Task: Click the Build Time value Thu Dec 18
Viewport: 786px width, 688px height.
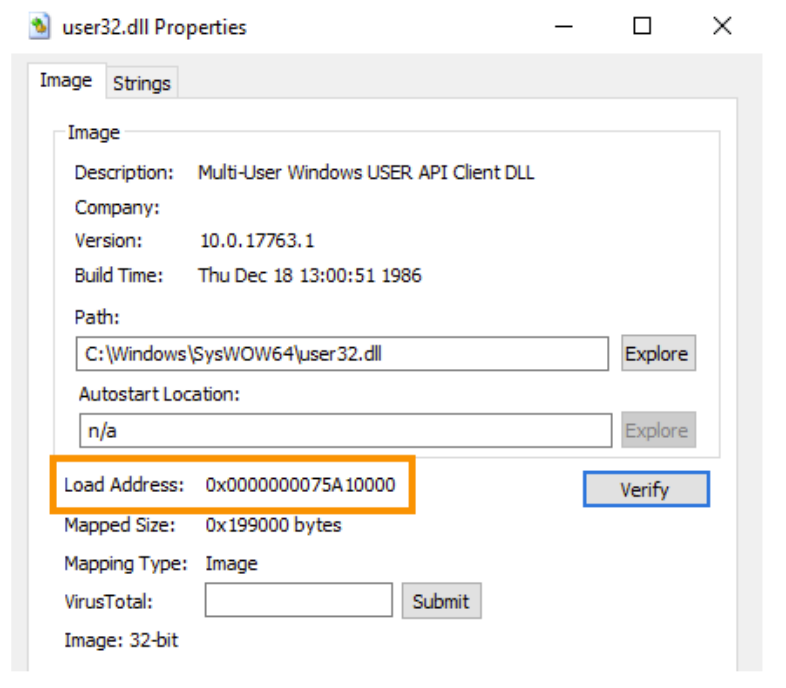Action: [x=310, y=275]
